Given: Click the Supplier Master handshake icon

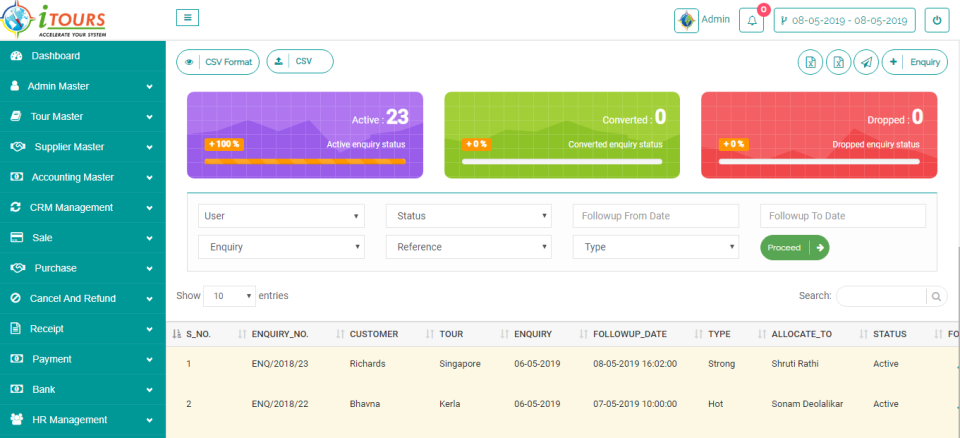Looking at the screenshot, I should pos(18,147).
